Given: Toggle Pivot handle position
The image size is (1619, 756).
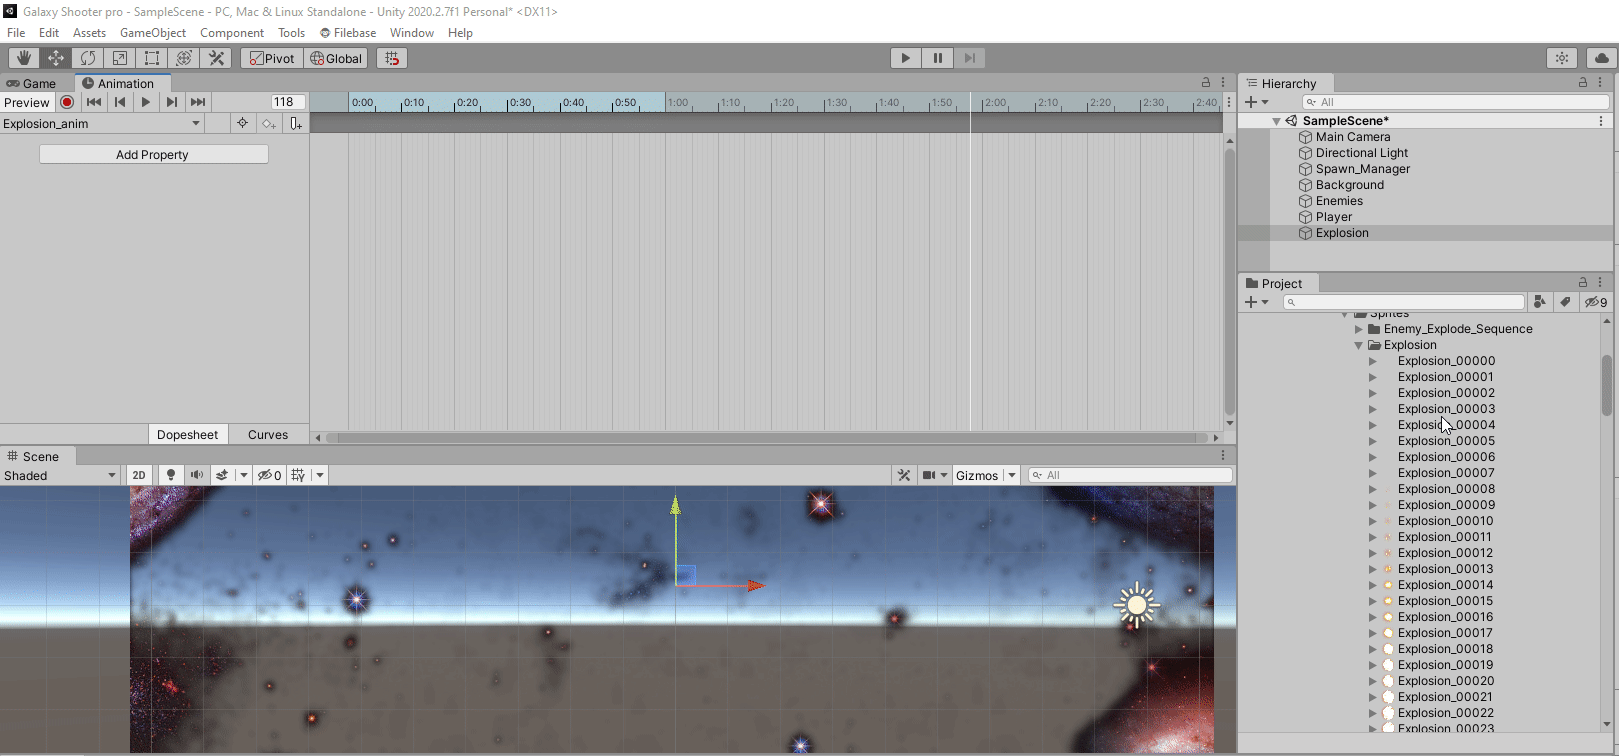Looking at the screenshot, I should [x=272, y=58].
